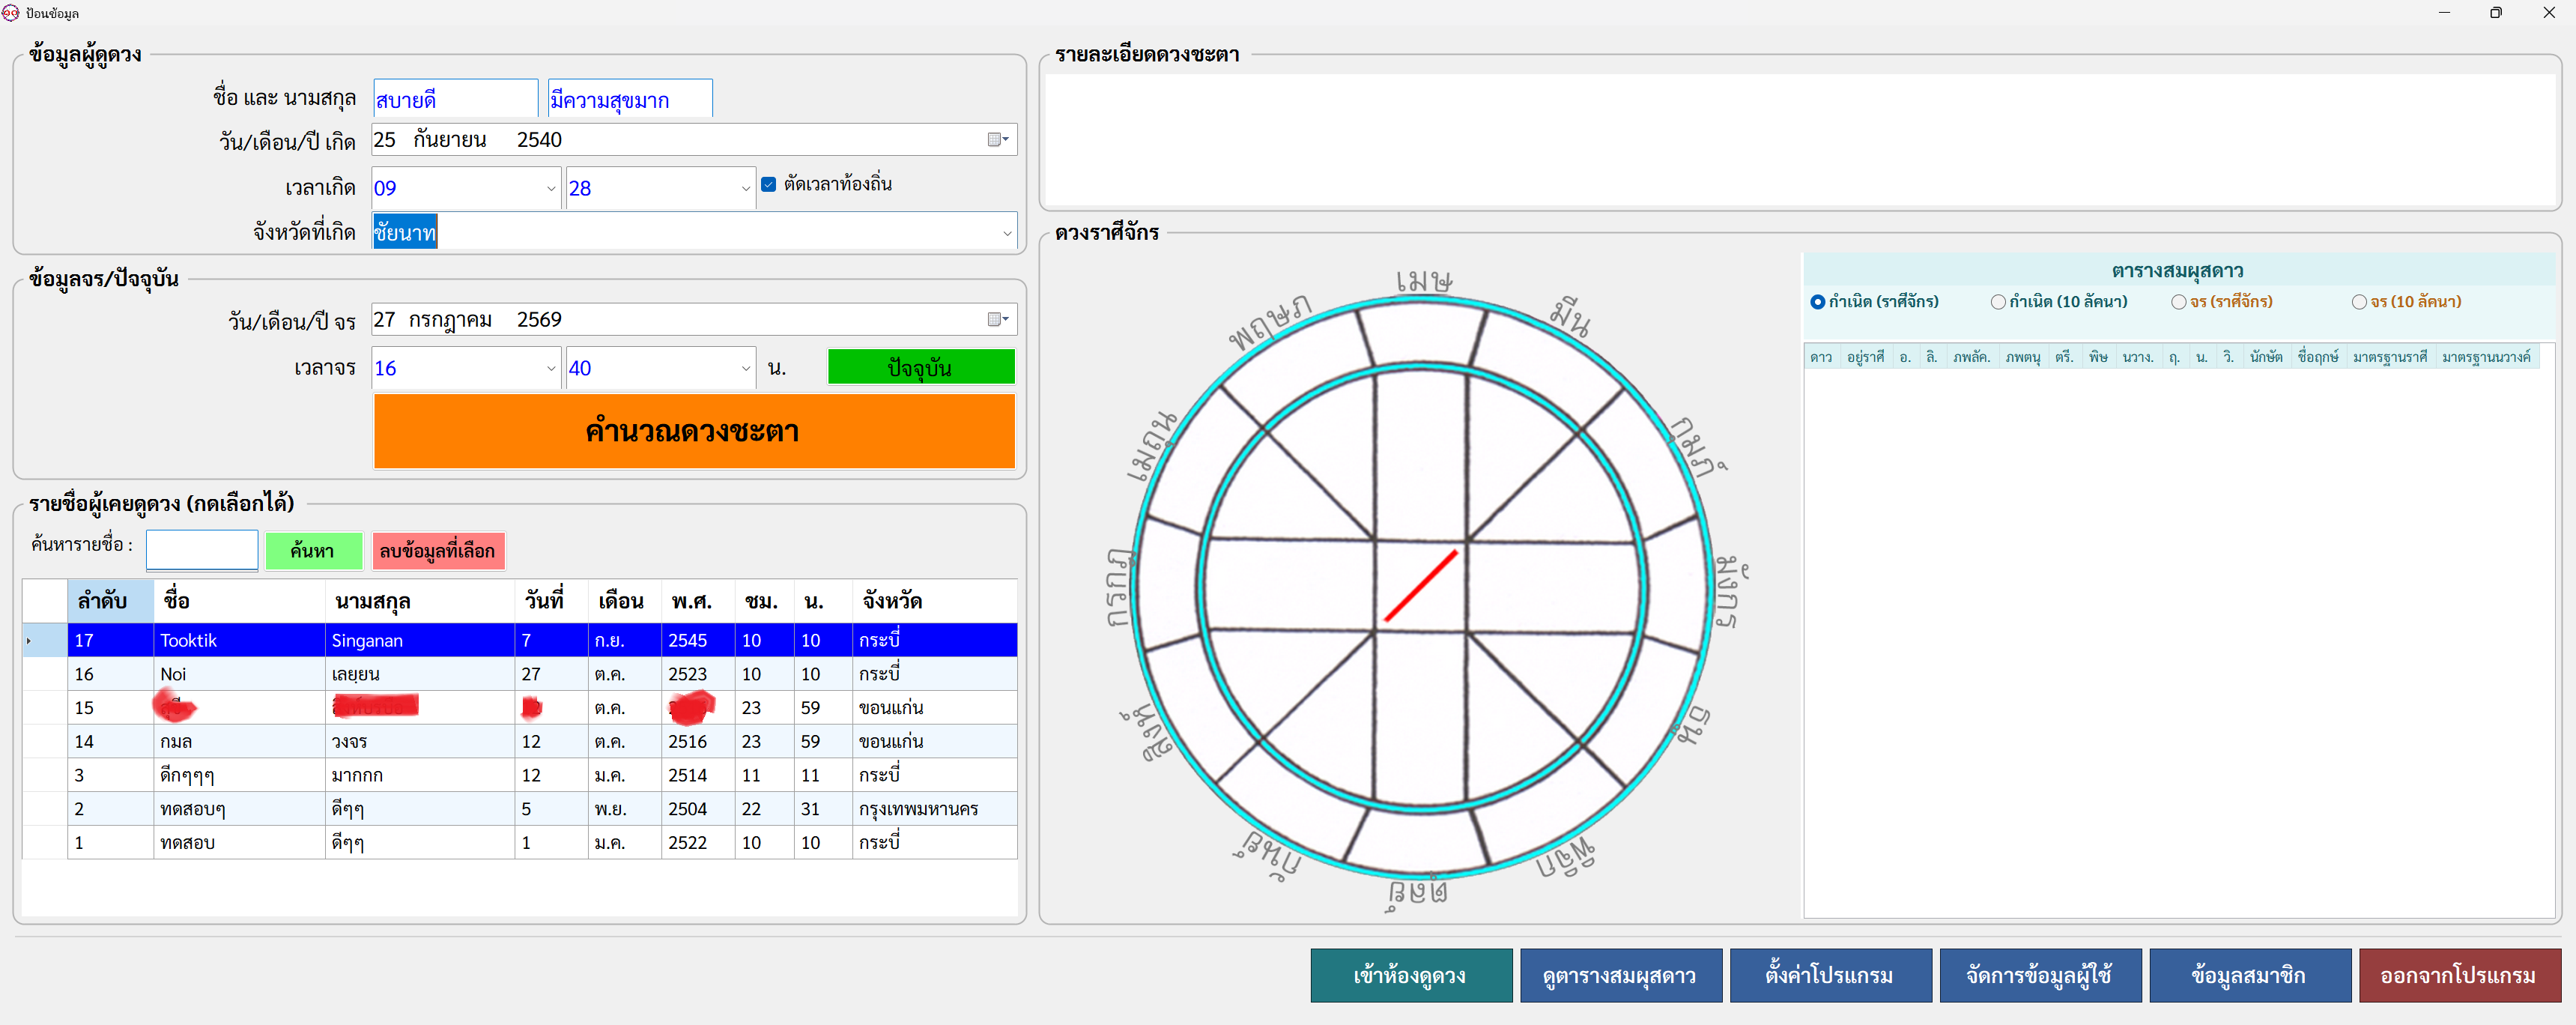
Task: Expand the birth hour dropdown showing 09
Action: 551,189
